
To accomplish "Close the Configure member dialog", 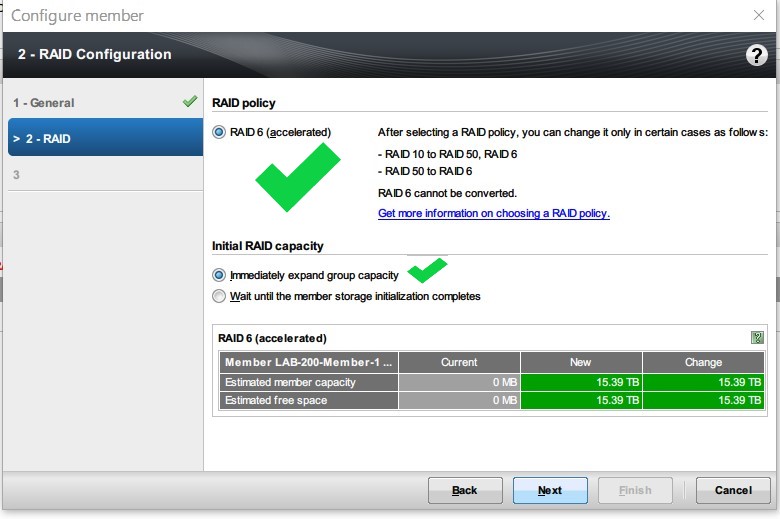I will pos(759,15).
